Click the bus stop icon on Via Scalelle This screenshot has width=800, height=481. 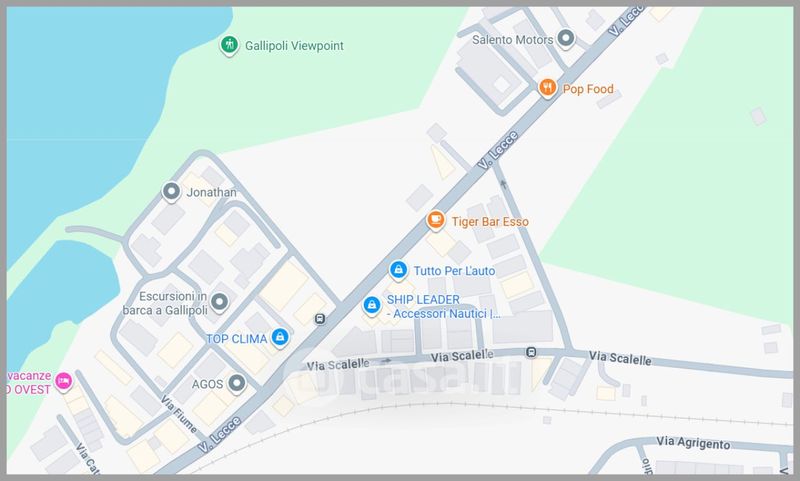[x=531, y=352]
